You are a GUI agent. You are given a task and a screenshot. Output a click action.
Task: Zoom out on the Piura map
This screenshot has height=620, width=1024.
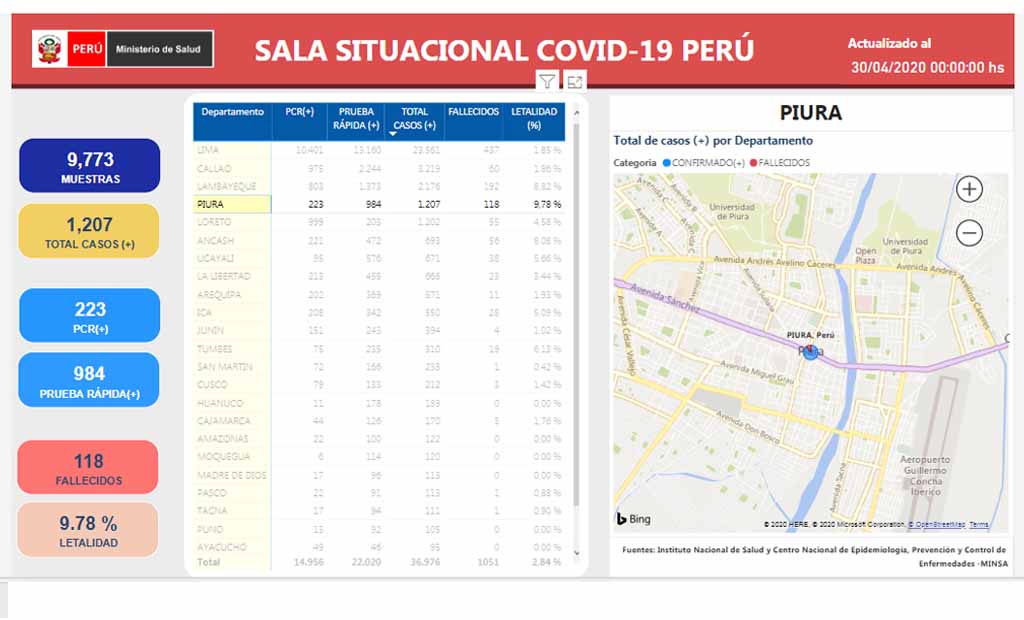coord(969,233)
